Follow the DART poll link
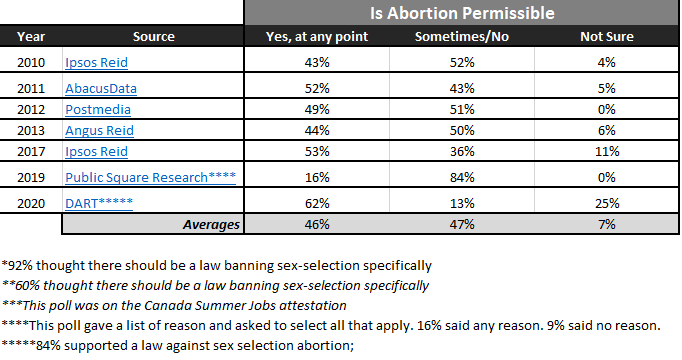 pyautogui.click(x=99, y=203)
